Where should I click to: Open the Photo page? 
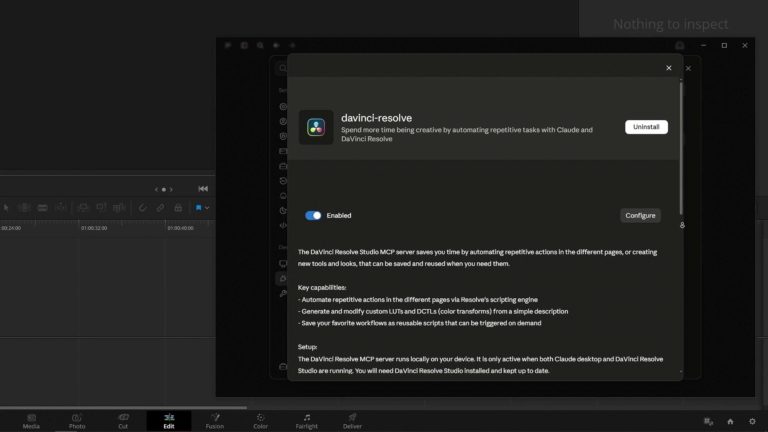click(77, 421)
